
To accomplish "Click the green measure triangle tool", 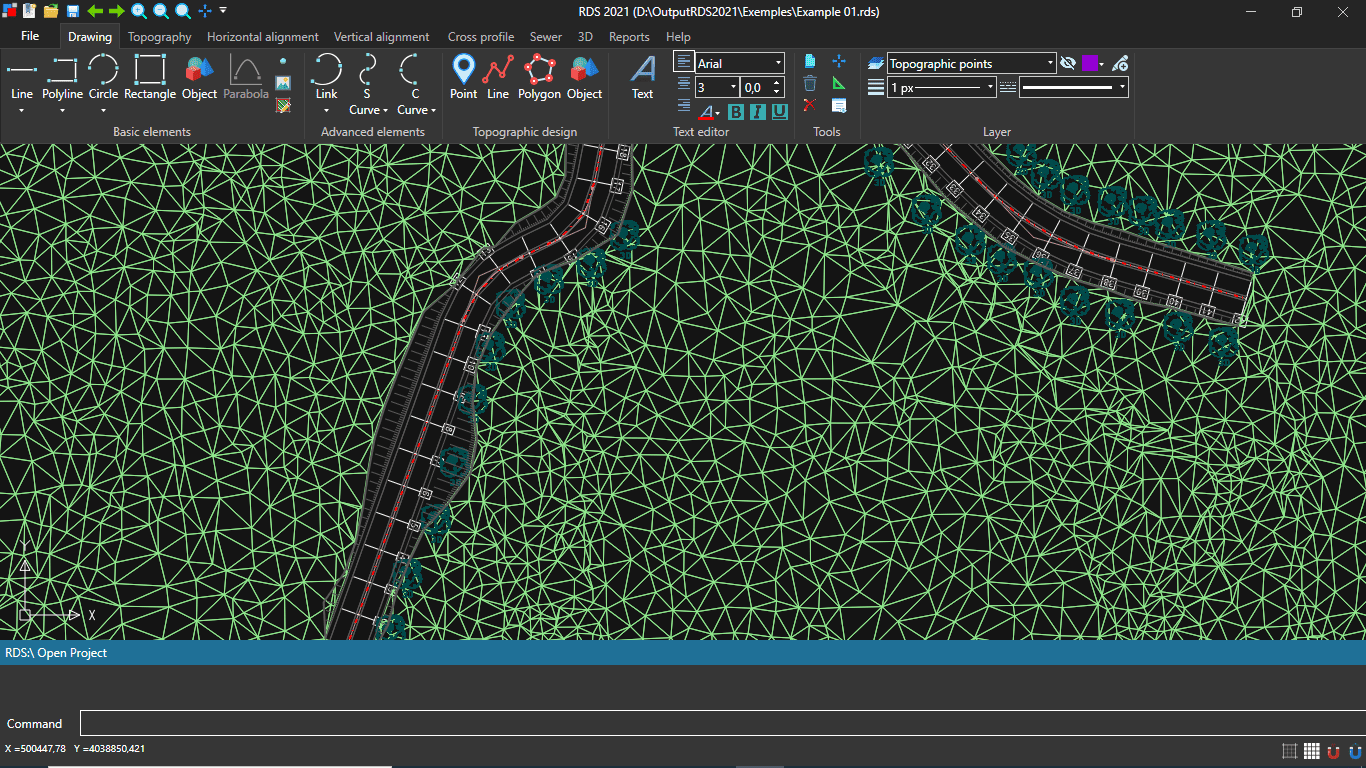I will pyautogui.click(x=838, y=85).
